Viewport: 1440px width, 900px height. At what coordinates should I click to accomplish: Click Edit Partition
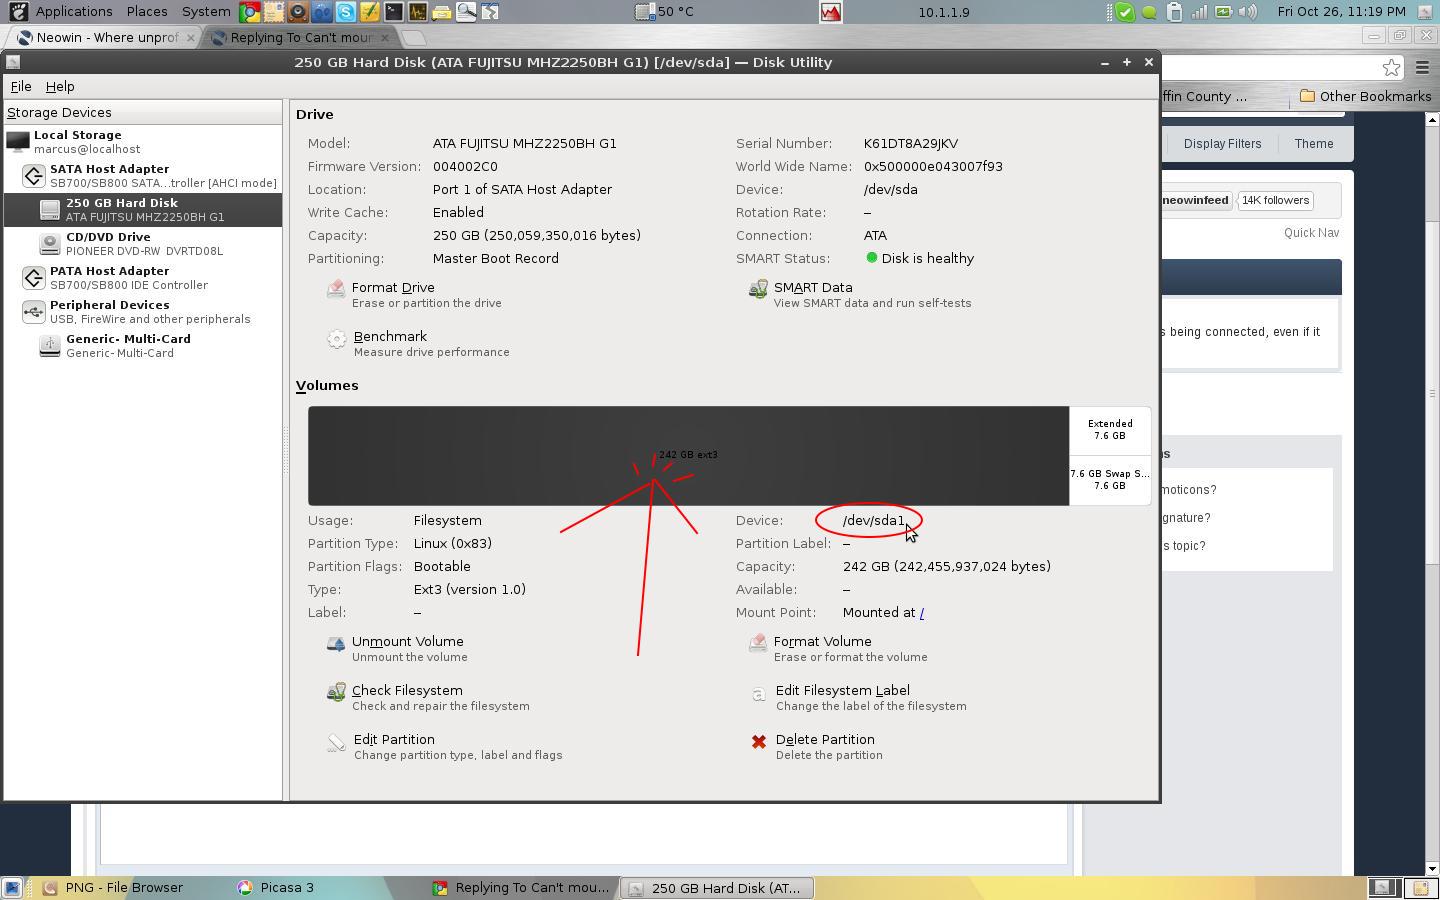[x=444, y=746]
